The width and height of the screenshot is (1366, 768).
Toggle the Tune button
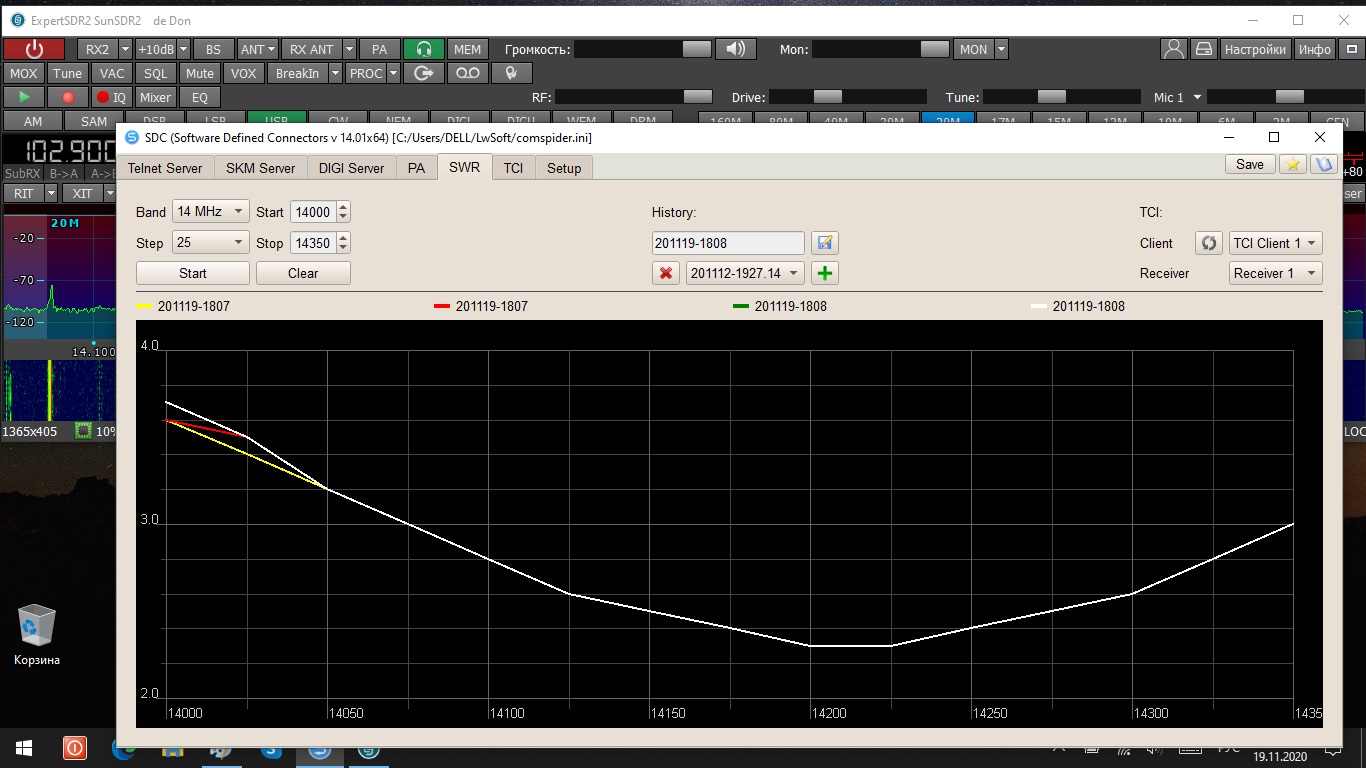pyautogui.click(x=68, y=73)
